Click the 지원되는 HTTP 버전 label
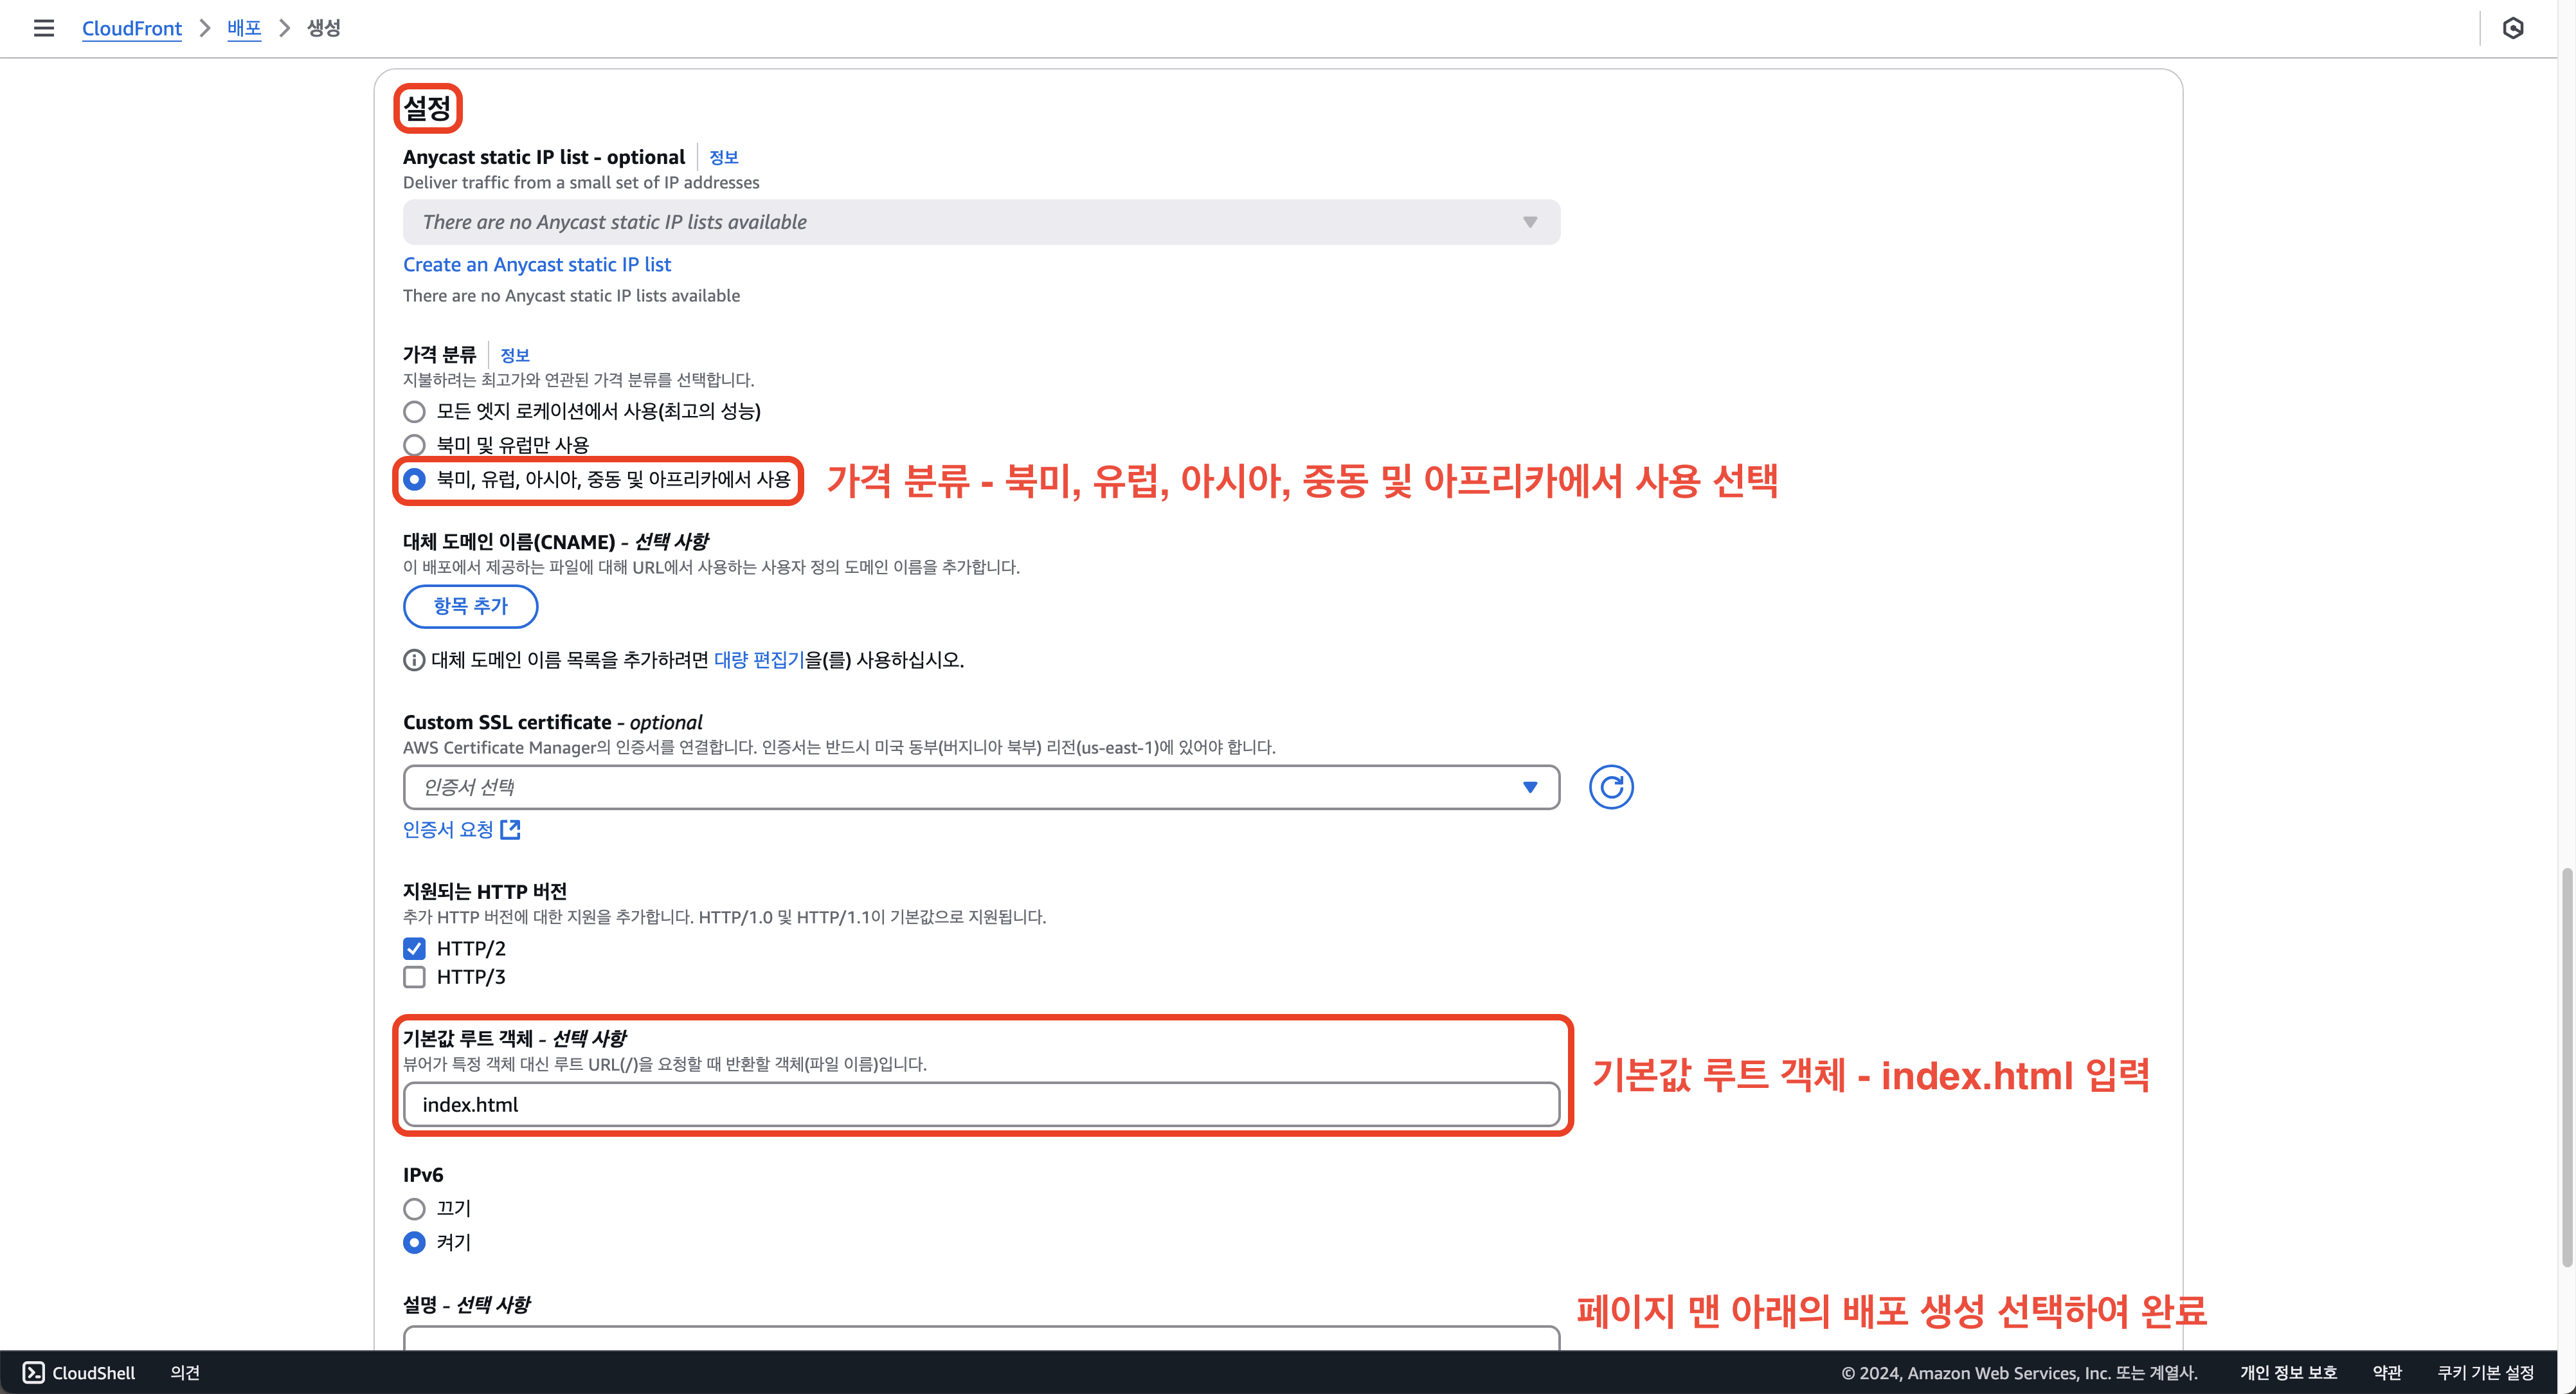Viewport: 2576px width, 1394px height. (x=485, y=891)
